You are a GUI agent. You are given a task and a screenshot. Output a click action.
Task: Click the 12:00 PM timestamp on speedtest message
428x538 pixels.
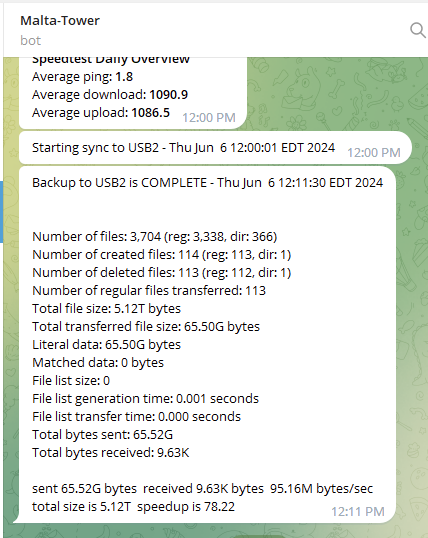point(209,118)
